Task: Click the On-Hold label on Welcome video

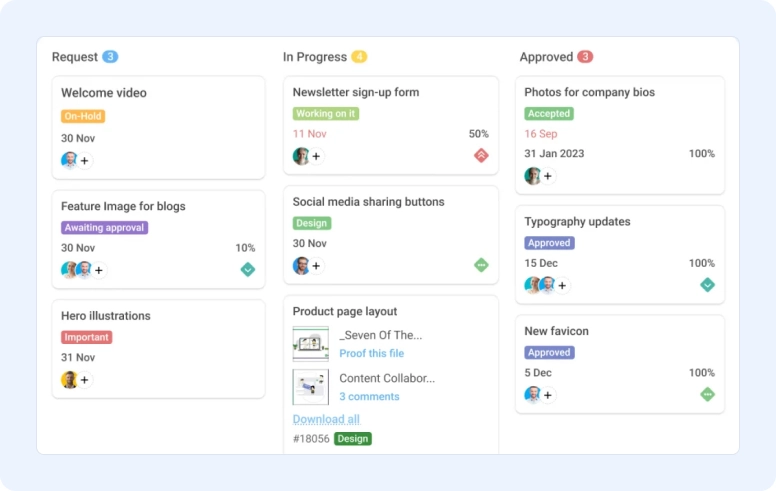Action: point(83,116)
